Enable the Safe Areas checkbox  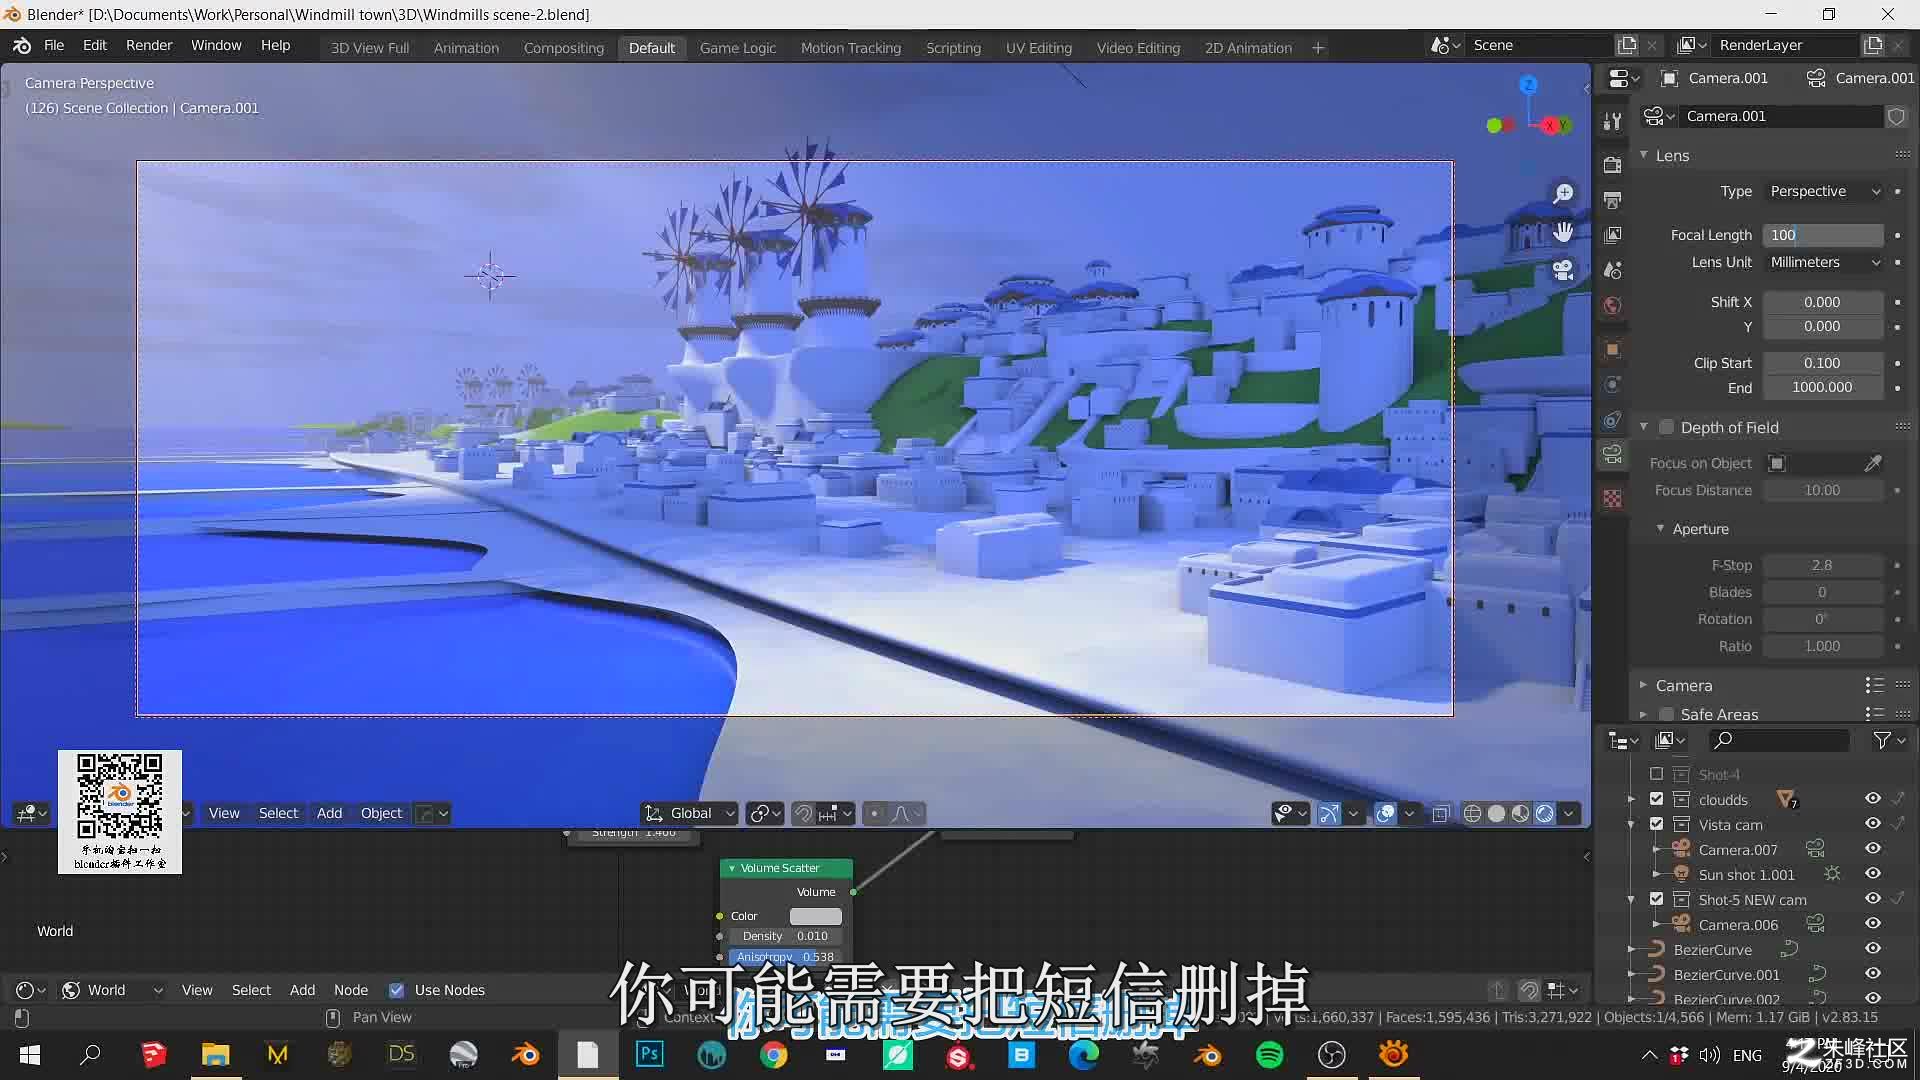click(x=1666, y=714)
